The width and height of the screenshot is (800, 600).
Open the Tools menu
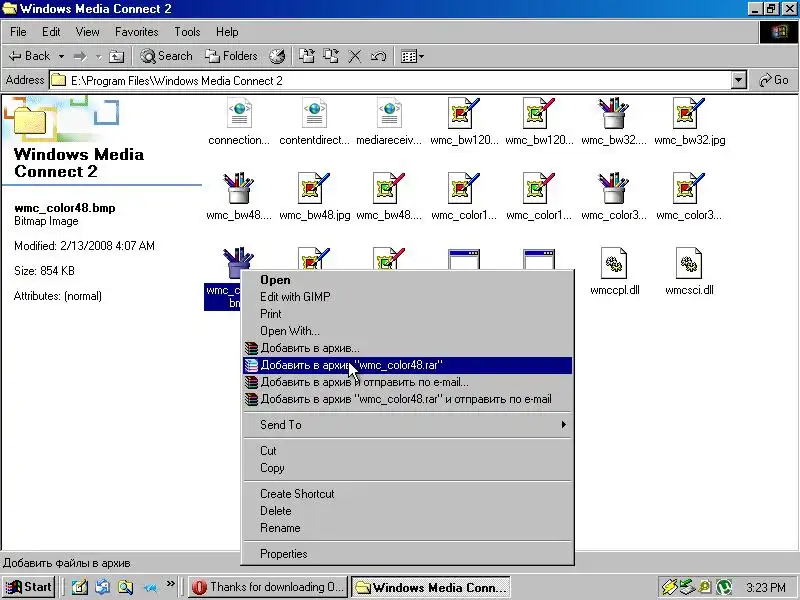click(x=187, y=32)
